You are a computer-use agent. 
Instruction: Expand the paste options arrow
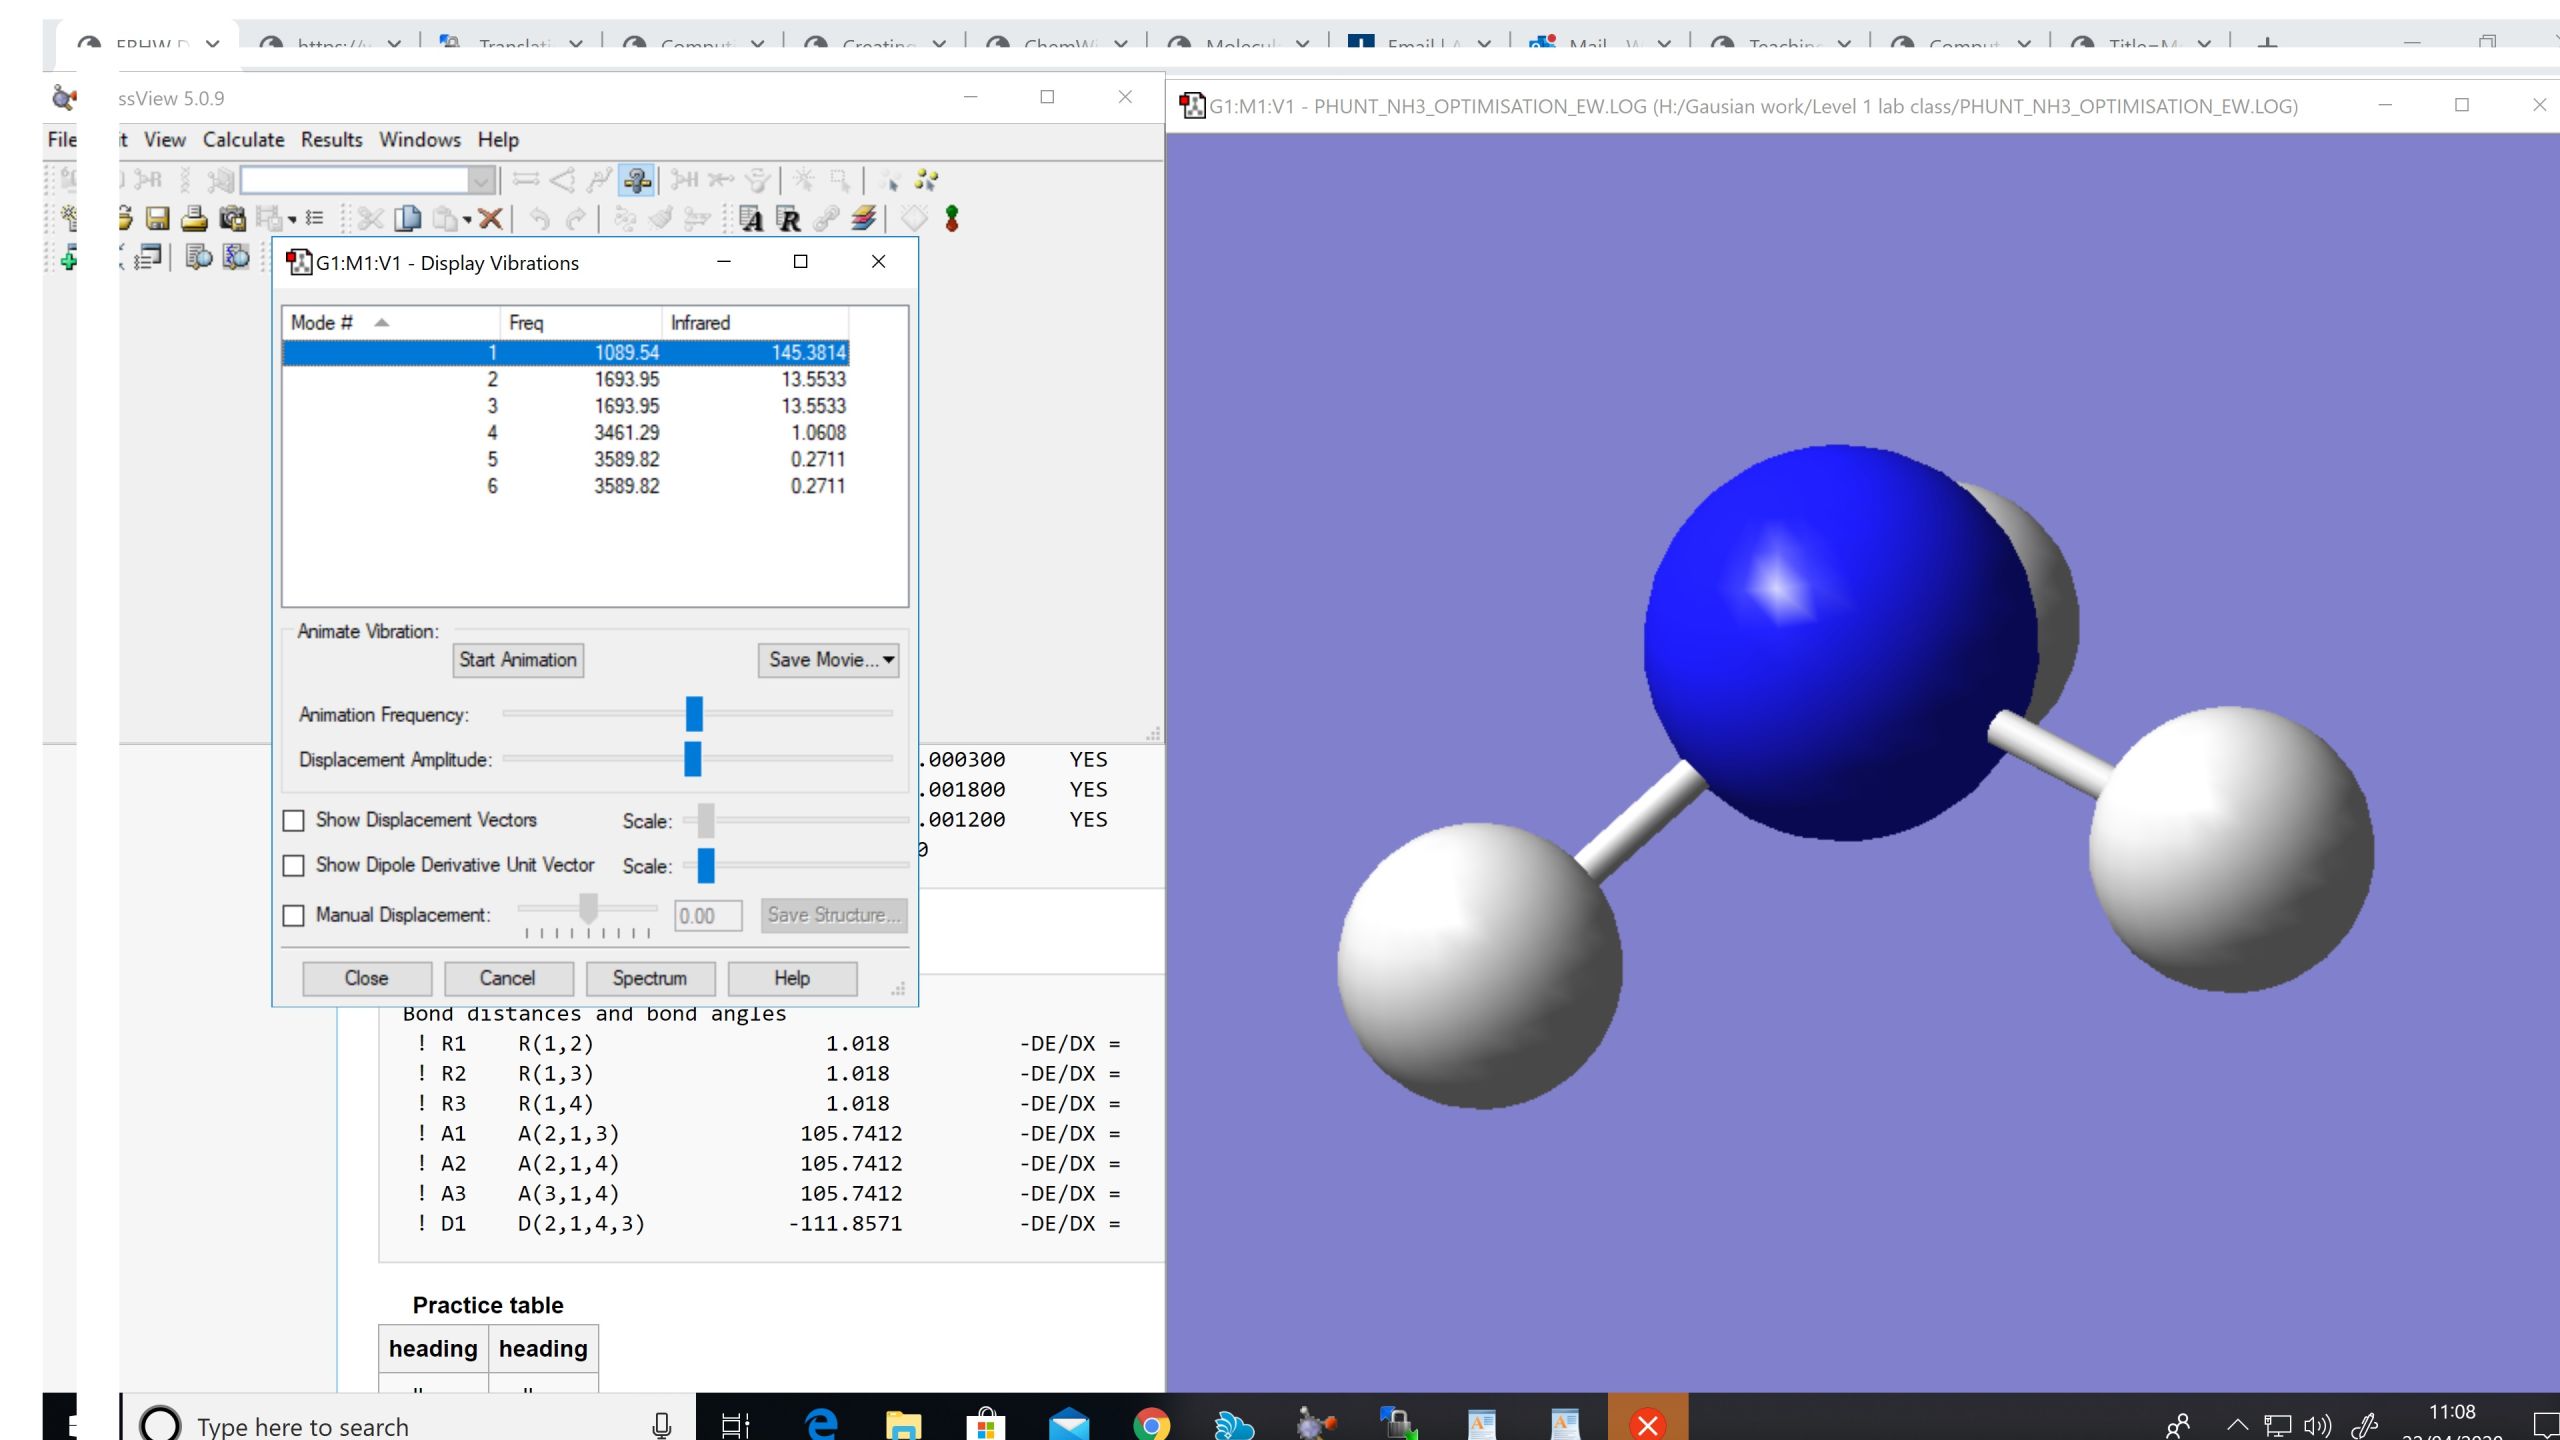point(467,220)
